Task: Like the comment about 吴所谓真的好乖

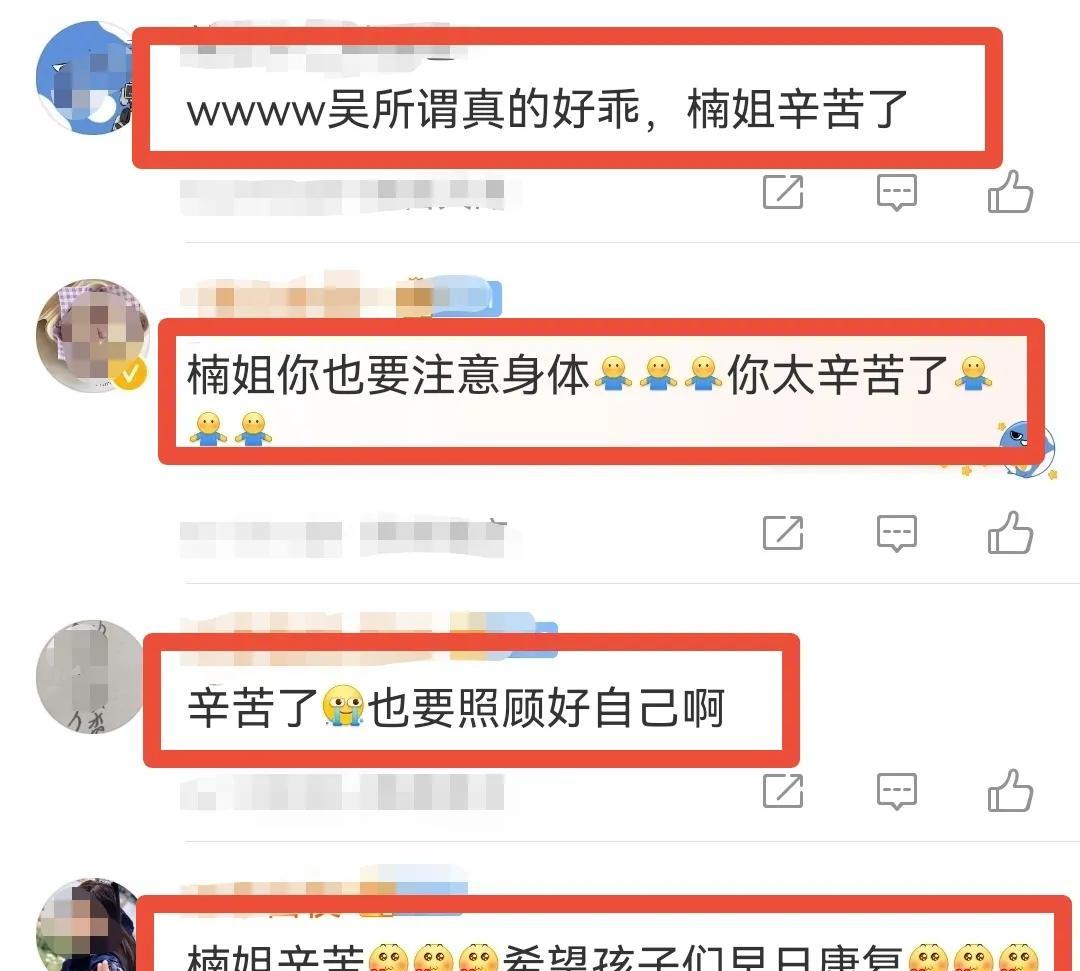Action: tap(1010, 191)
